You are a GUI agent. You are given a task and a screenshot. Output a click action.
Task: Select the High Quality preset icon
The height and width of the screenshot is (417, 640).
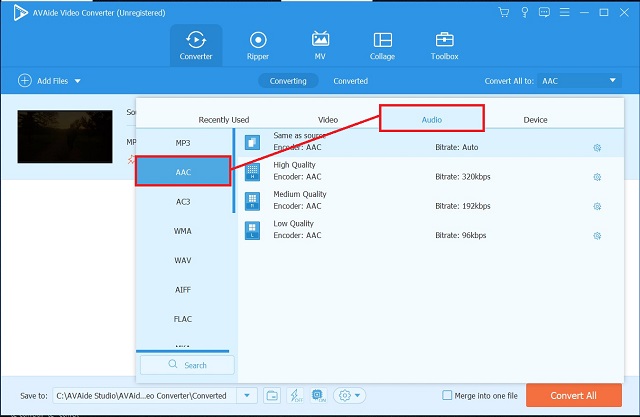coord(252,172)
